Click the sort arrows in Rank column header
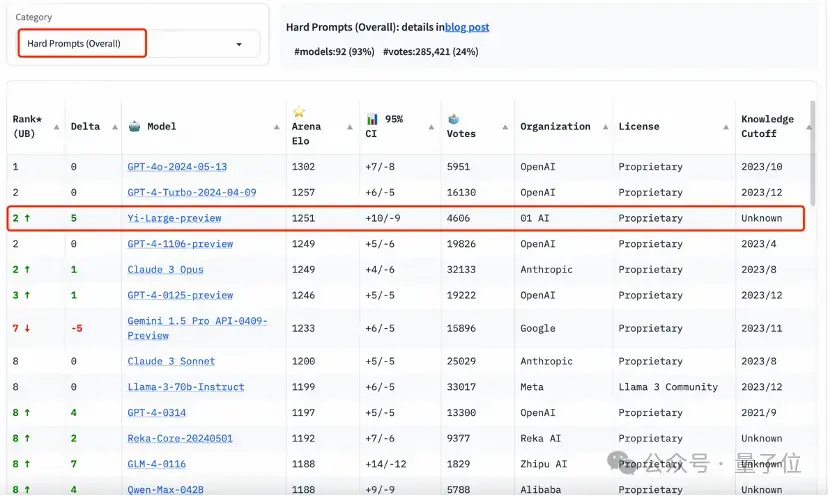Image resolution: width=828 pixels, height=496 pixels. (x=55, y=127)
